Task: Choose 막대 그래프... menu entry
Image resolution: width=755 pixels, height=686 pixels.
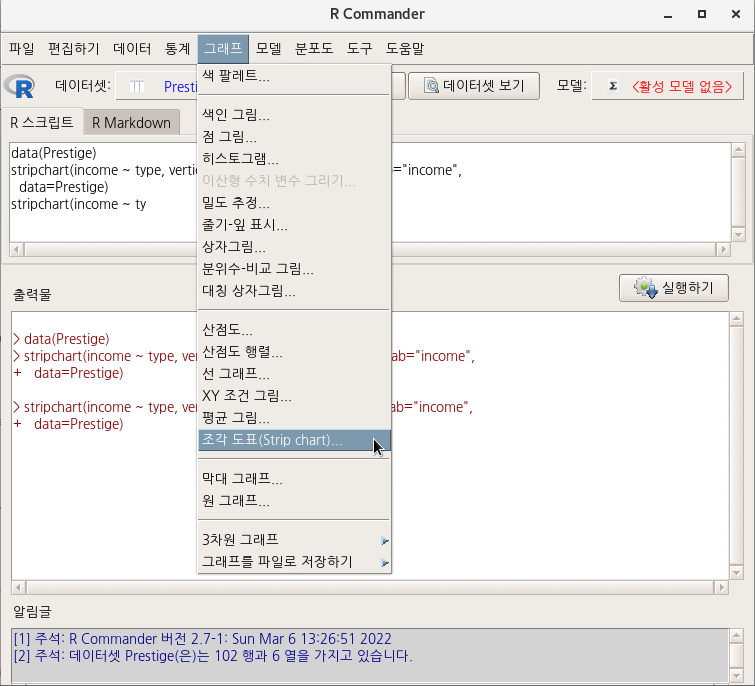Action: click(x=294, y=479)
